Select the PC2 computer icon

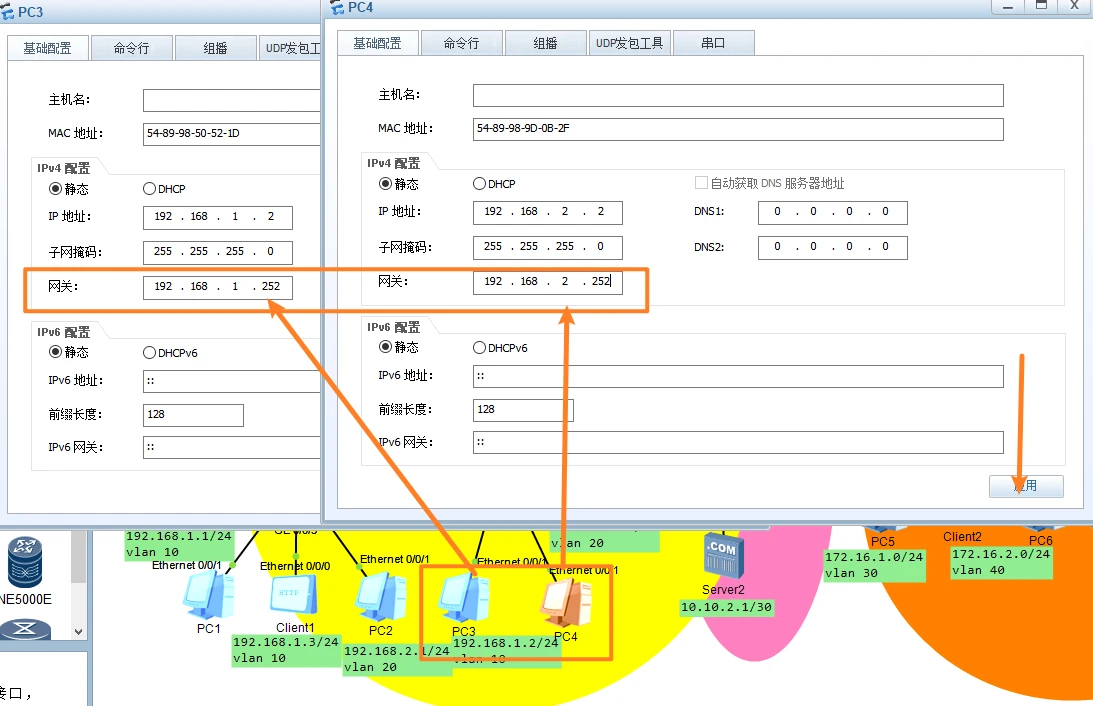380,598
